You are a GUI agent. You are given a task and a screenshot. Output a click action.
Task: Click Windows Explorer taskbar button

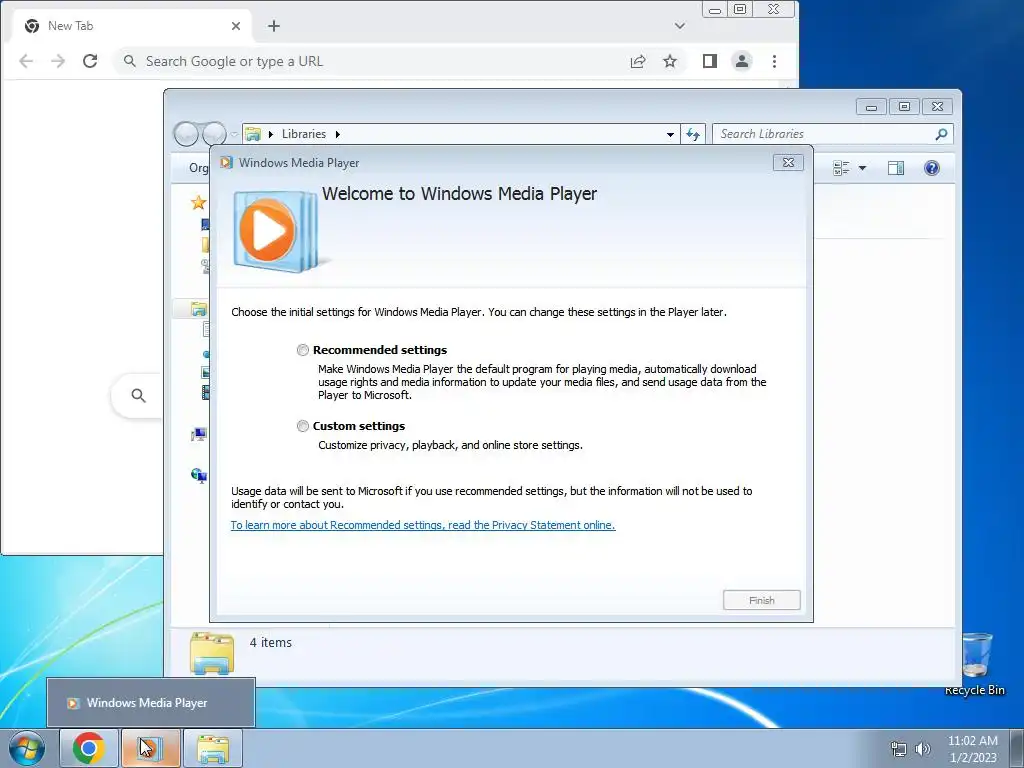tap(213, 748)
